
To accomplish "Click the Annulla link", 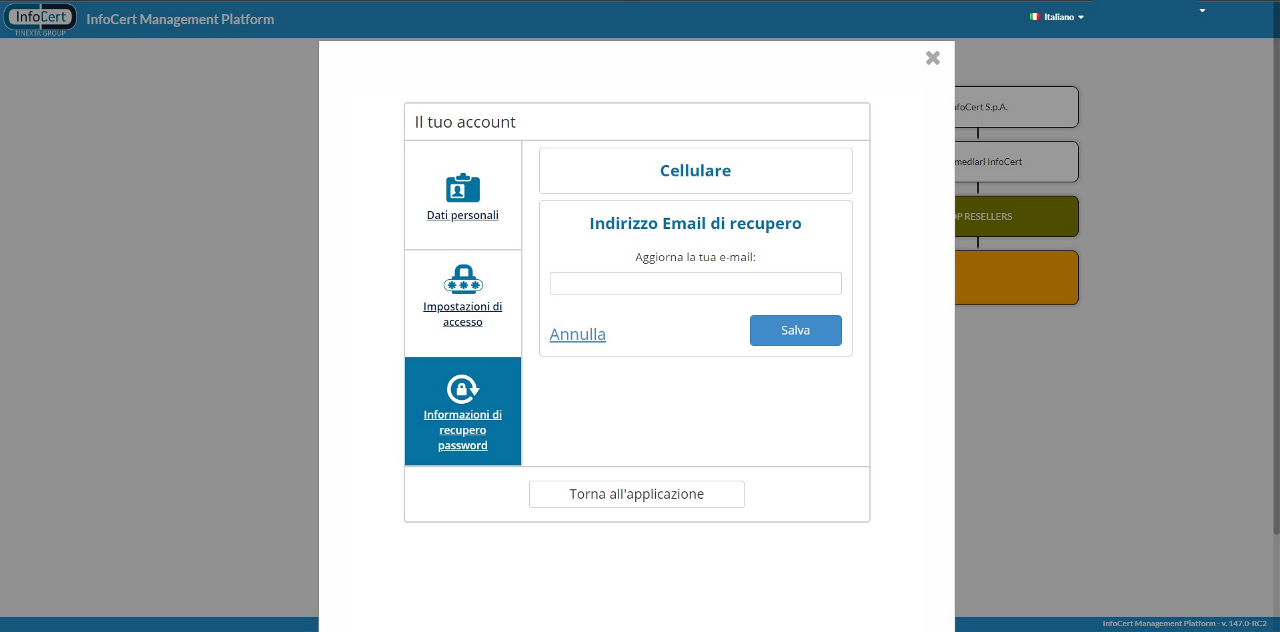I will (577, 334).
